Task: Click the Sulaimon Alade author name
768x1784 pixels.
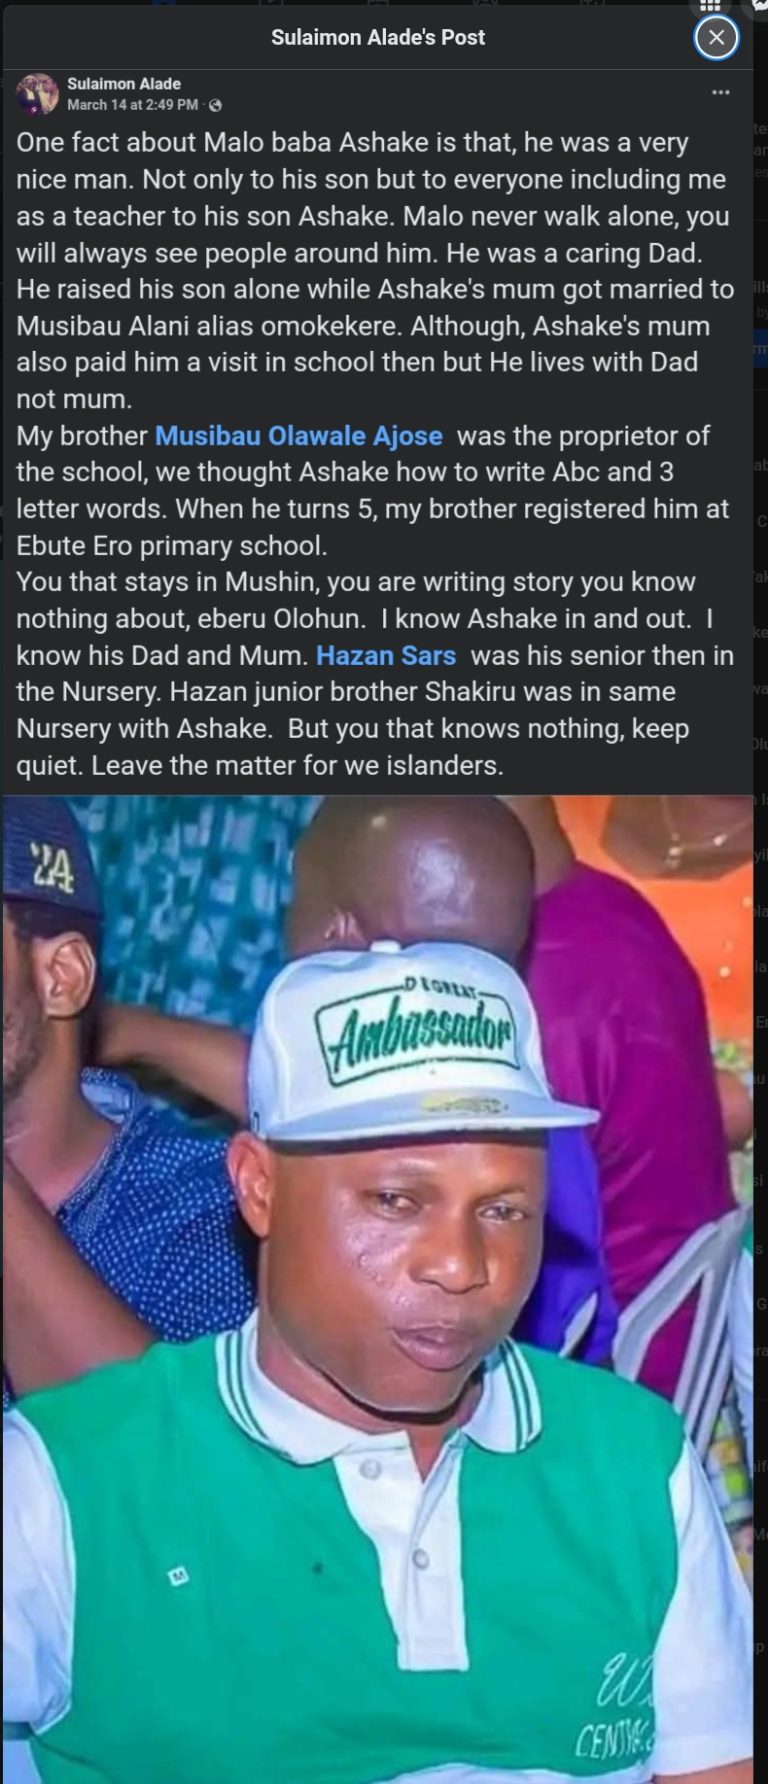Action: [124, 84]
